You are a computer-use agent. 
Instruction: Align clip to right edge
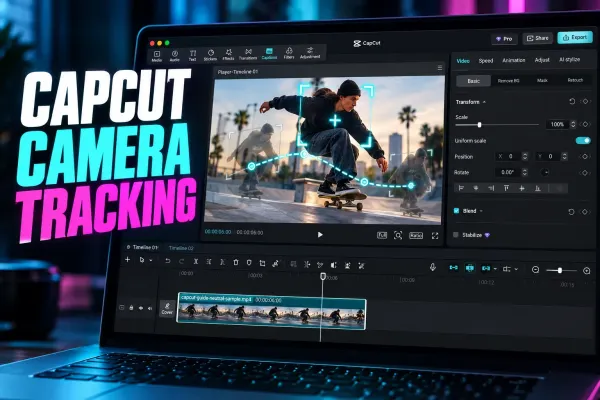(491, 188)
